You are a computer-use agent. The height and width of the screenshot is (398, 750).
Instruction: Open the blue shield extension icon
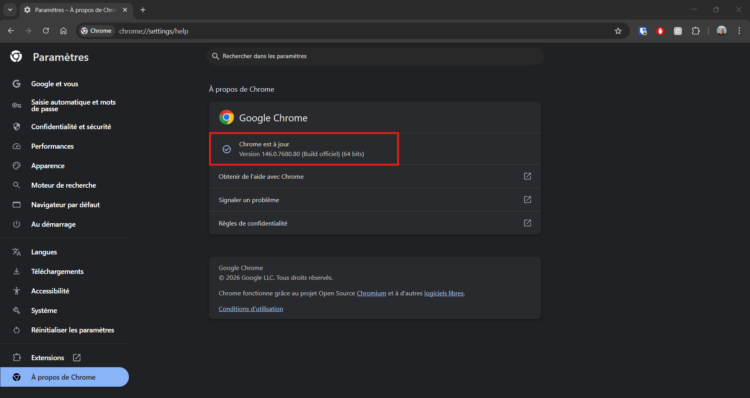pos(643,31)
